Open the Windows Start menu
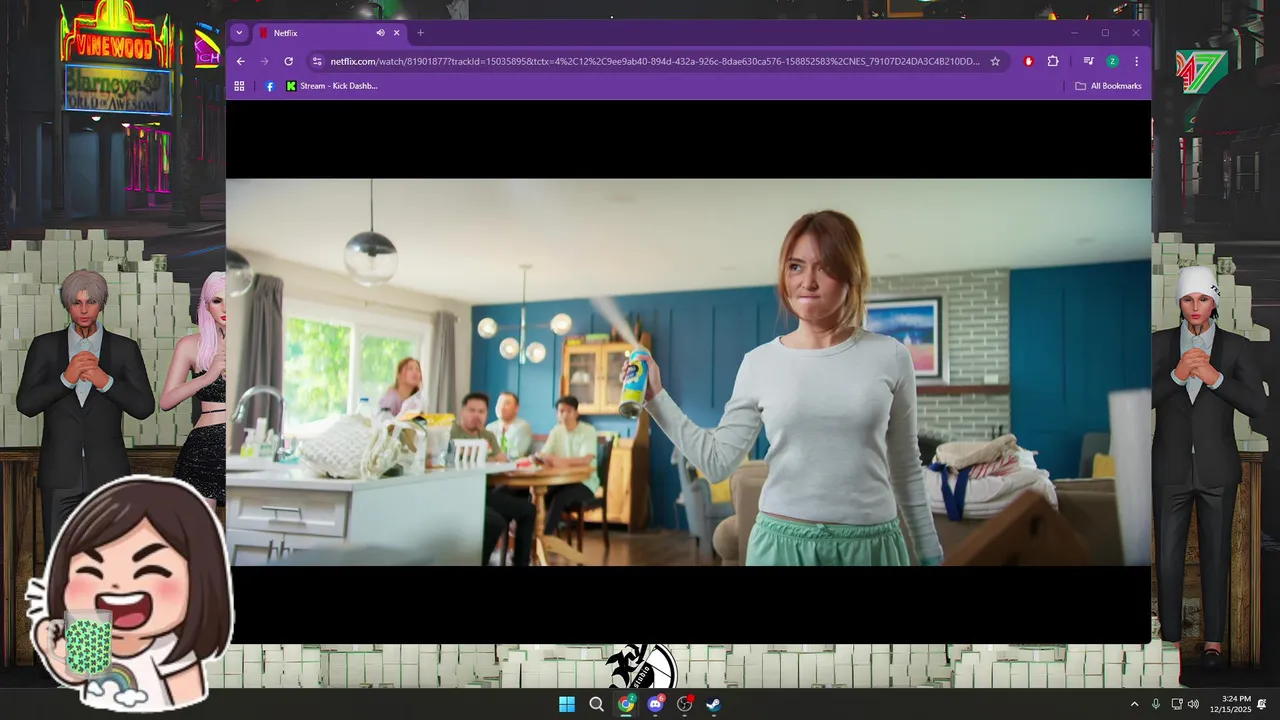1280x720 pixels. click(x=567, y=704)
